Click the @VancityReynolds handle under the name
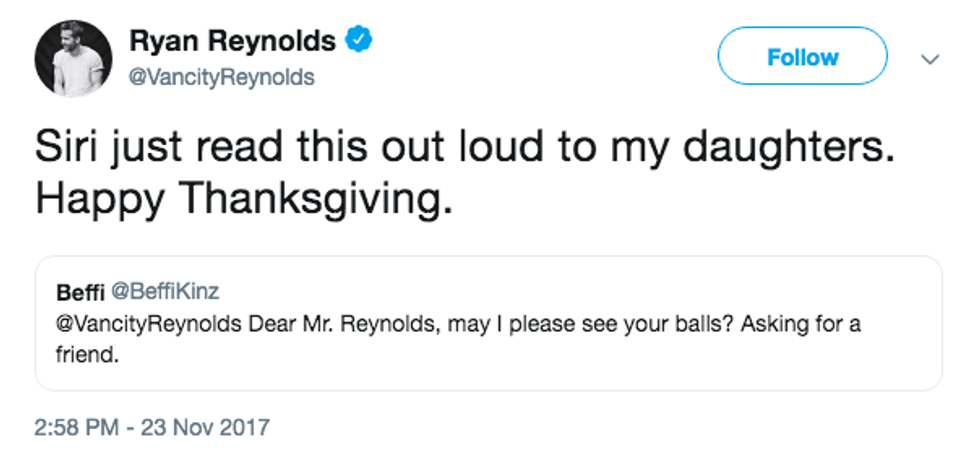This screenshot has width=980, height=456. [221, 77]
